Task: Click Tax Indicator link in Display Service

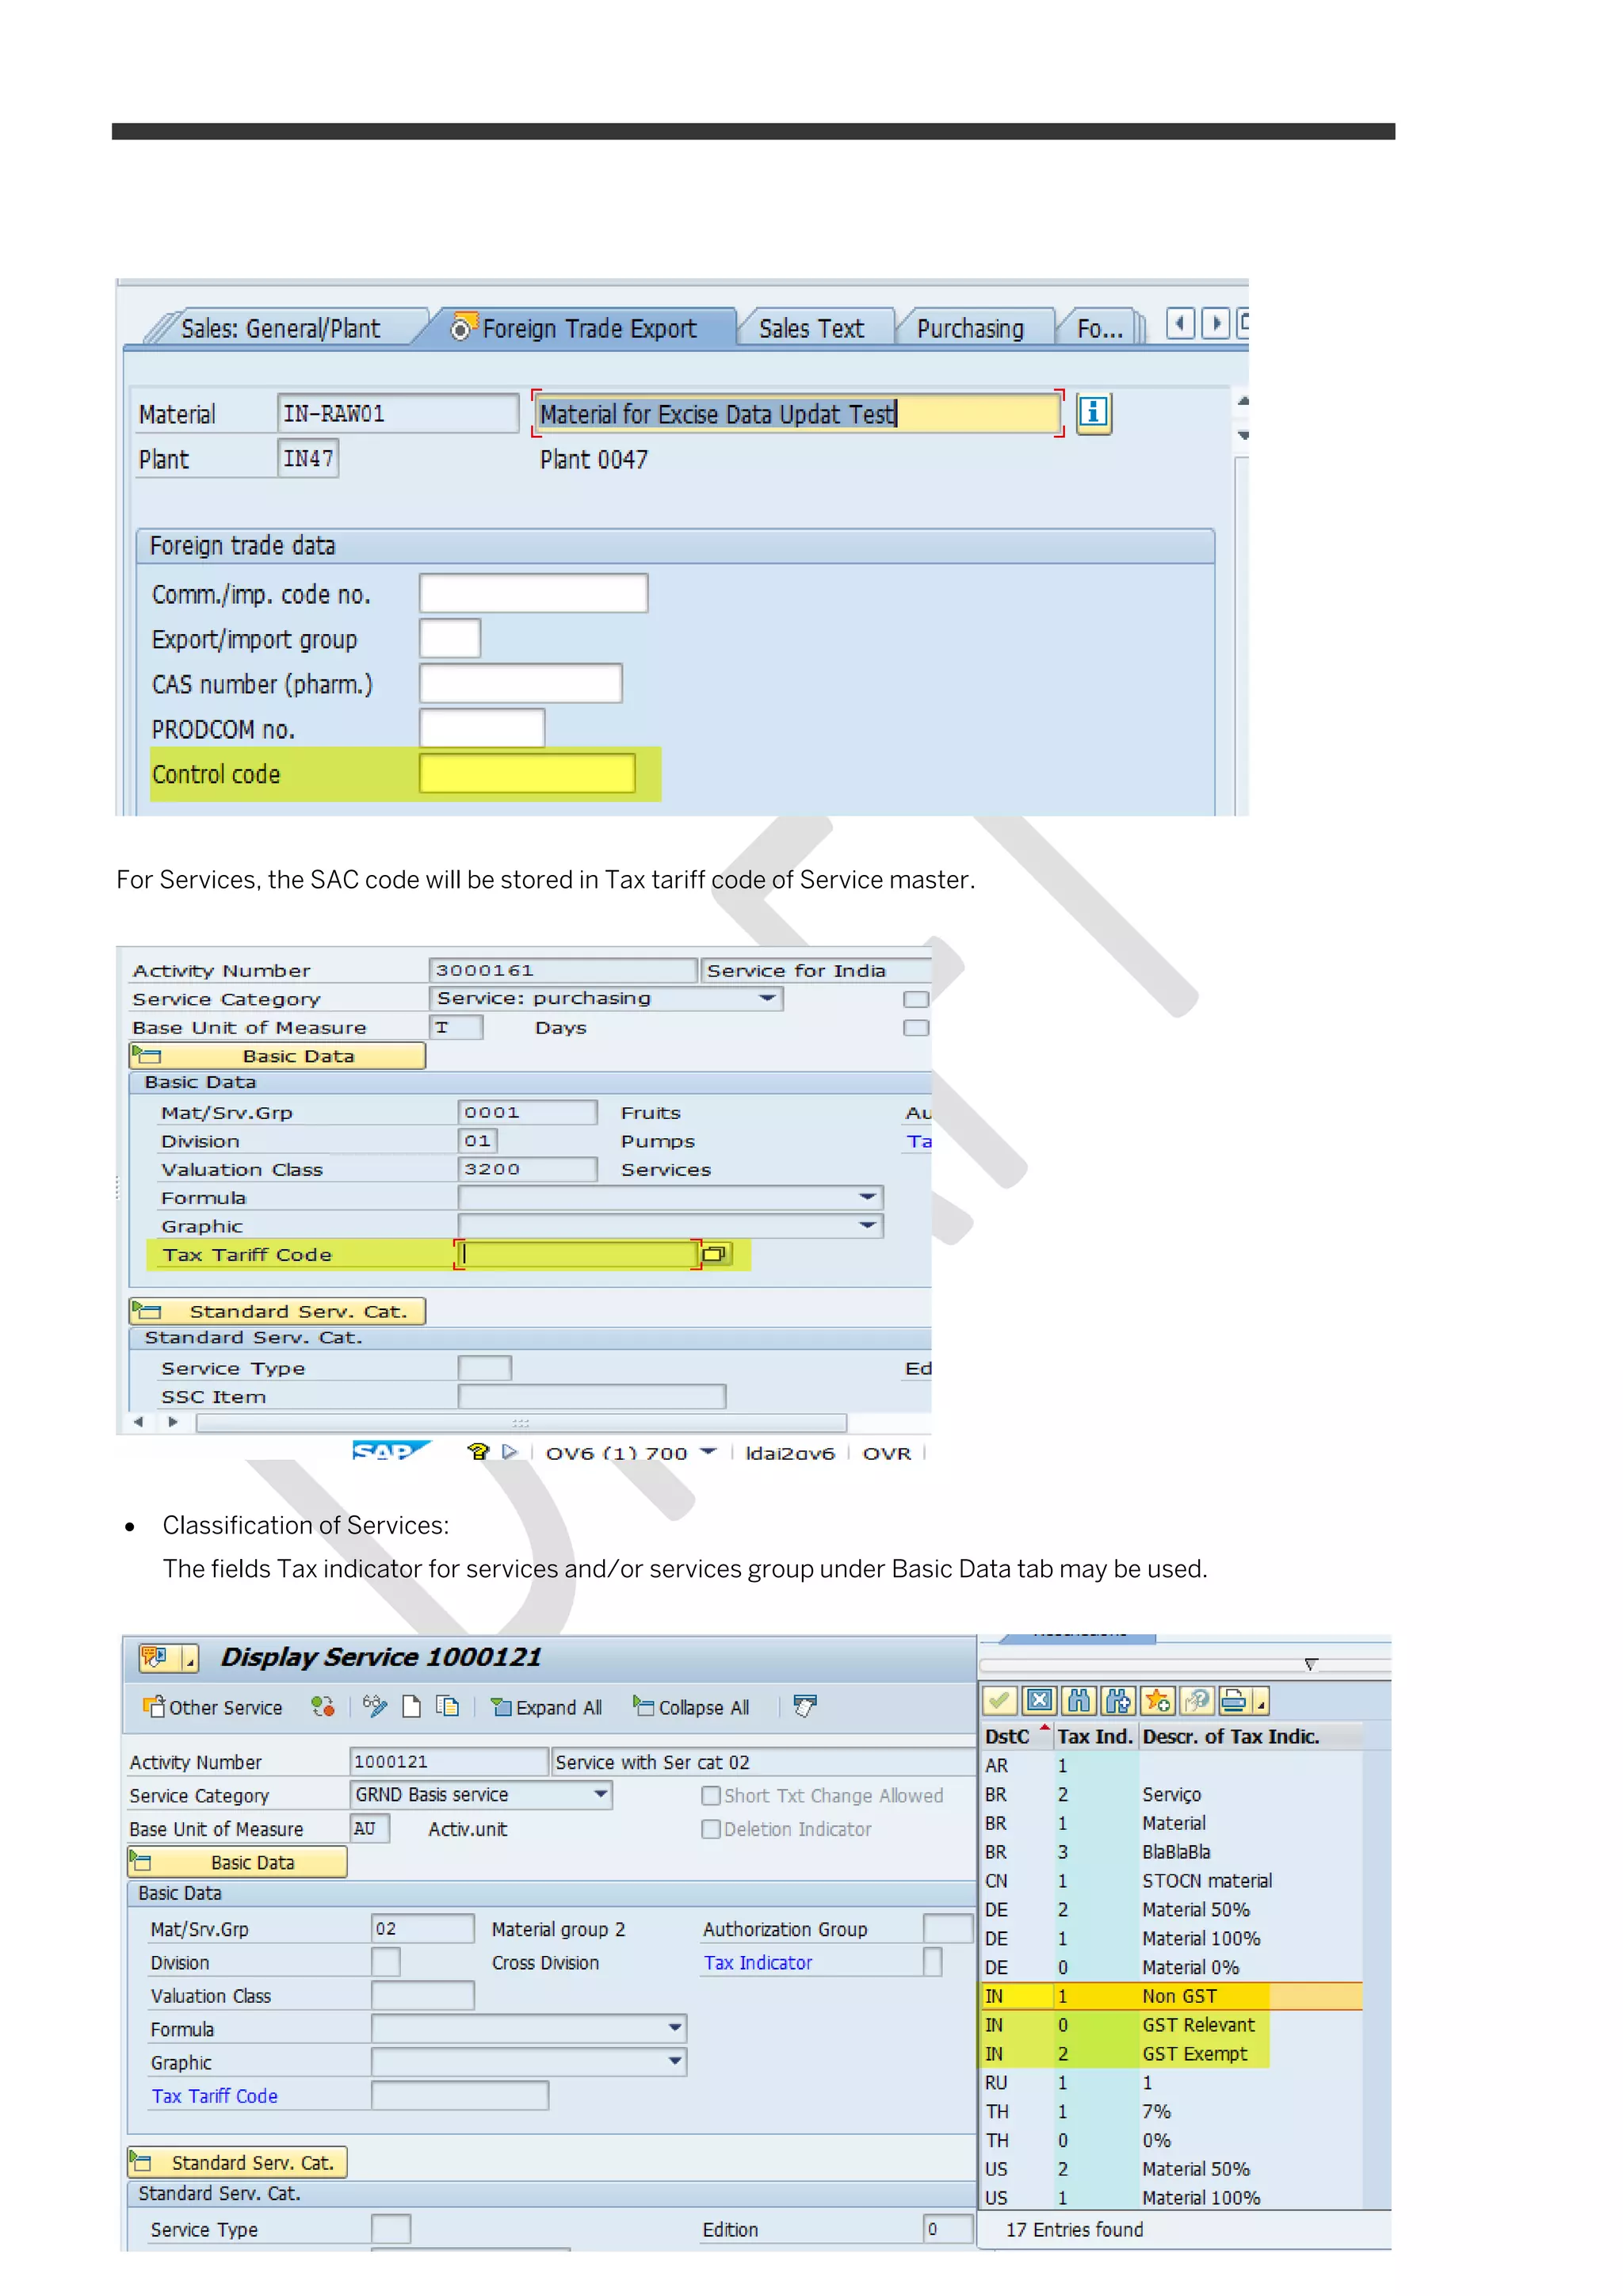Action: coord(757,1962)
